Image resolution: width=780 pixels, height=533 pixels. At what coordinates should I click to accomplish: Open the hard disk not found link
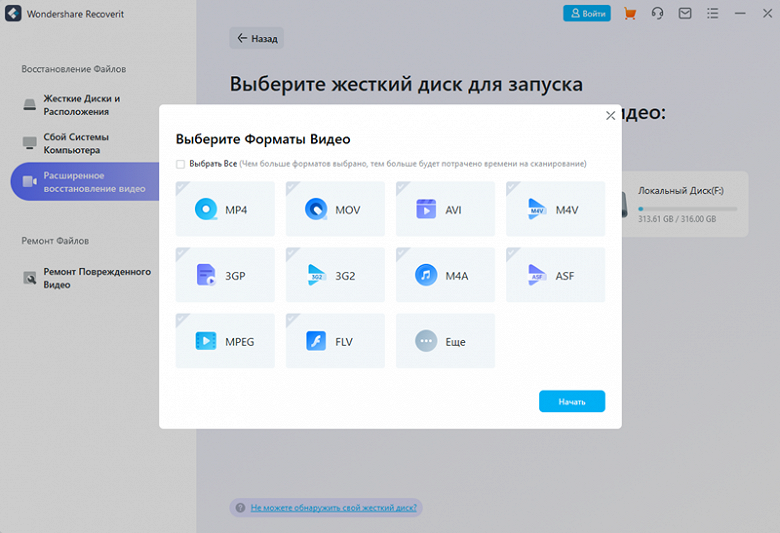(334, 508)
